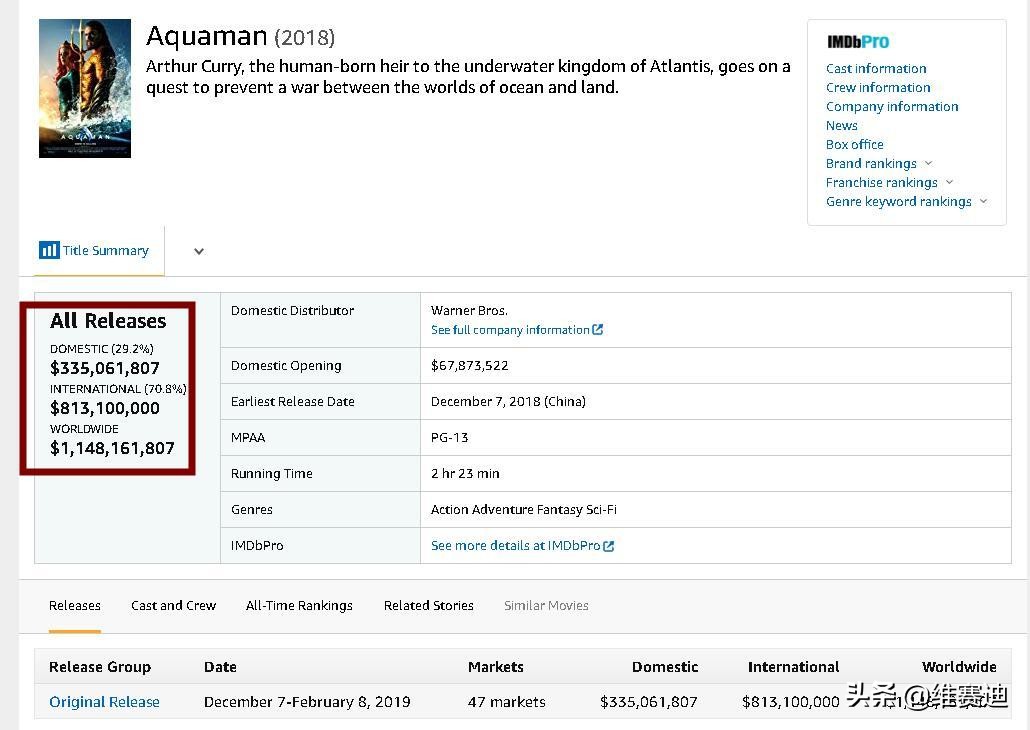Open the chevron menu beside Title Summary
Image resolution: width=1030 pixels, height=730 pixels.
[x=199, y=252]
